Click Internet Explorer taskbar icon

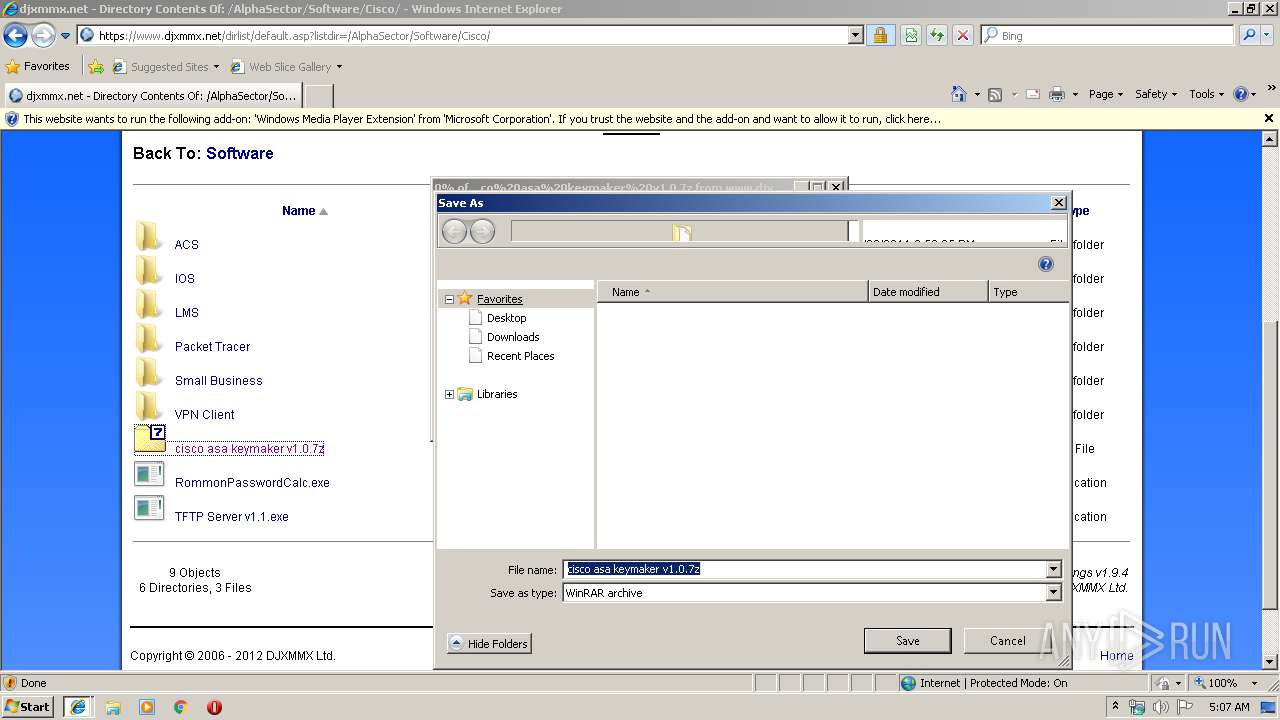(x=77, y=707)
